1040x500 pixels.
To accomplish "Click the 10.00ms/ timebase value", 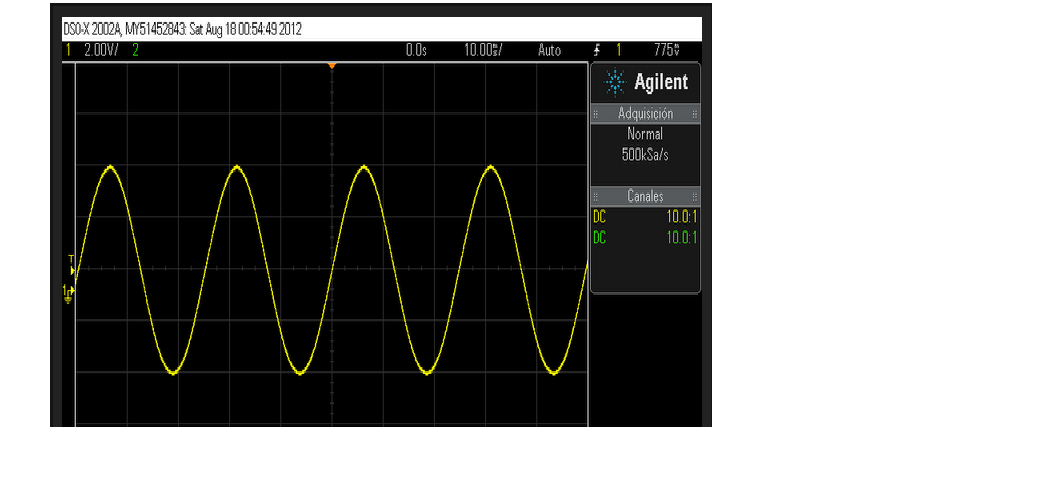I will [484, 50].
